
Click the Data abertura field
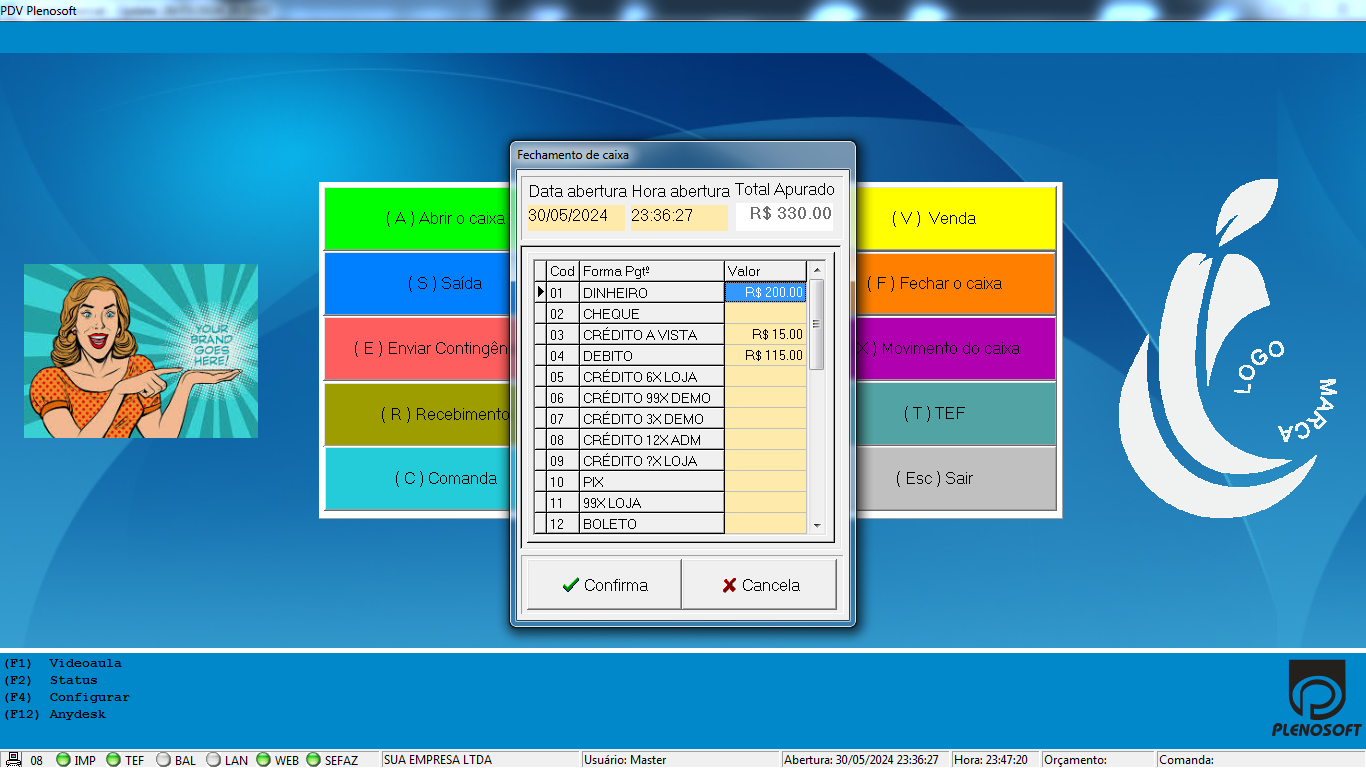pyautogui.click(x=576, y=217)
